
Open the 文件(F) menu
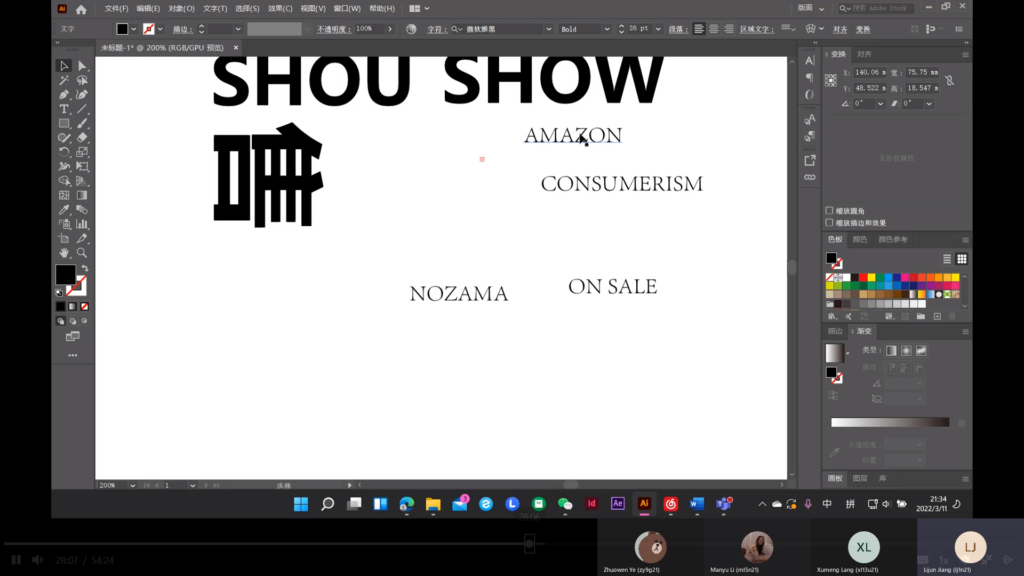click(x=116, y=8)
